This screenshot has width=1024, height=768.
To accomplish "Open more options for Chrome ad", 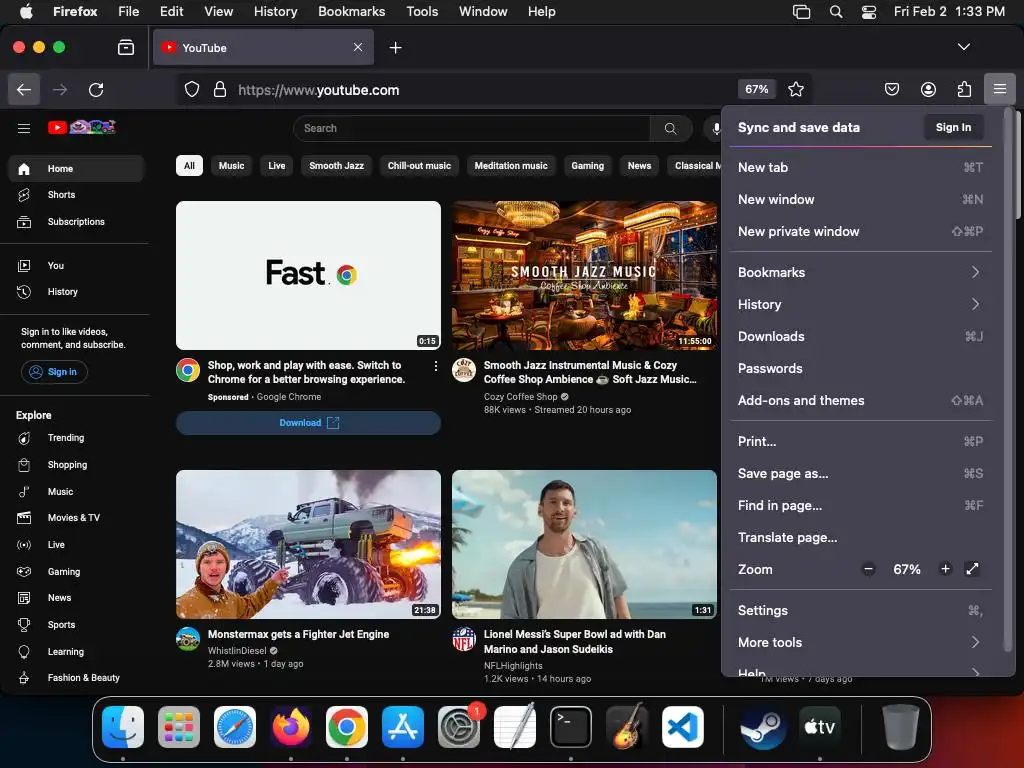I will (436, 366).
